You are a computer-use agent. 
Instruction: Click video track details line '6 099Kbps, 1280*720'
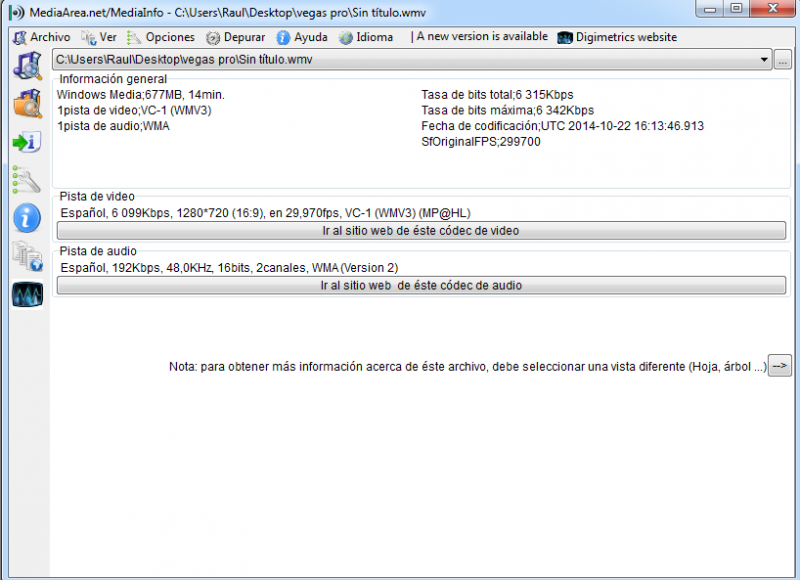click(265, 213)
